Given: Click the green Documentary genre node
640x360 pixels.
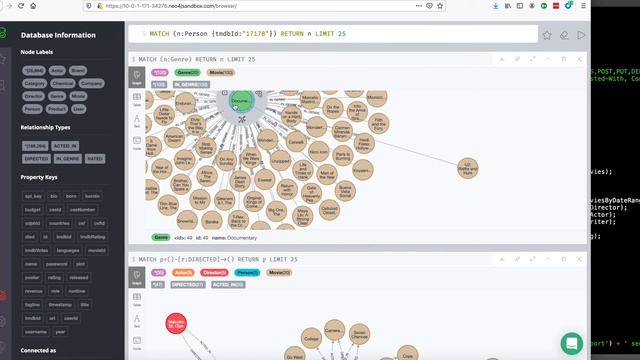Looking at the screenshot, I should [241, 101].
